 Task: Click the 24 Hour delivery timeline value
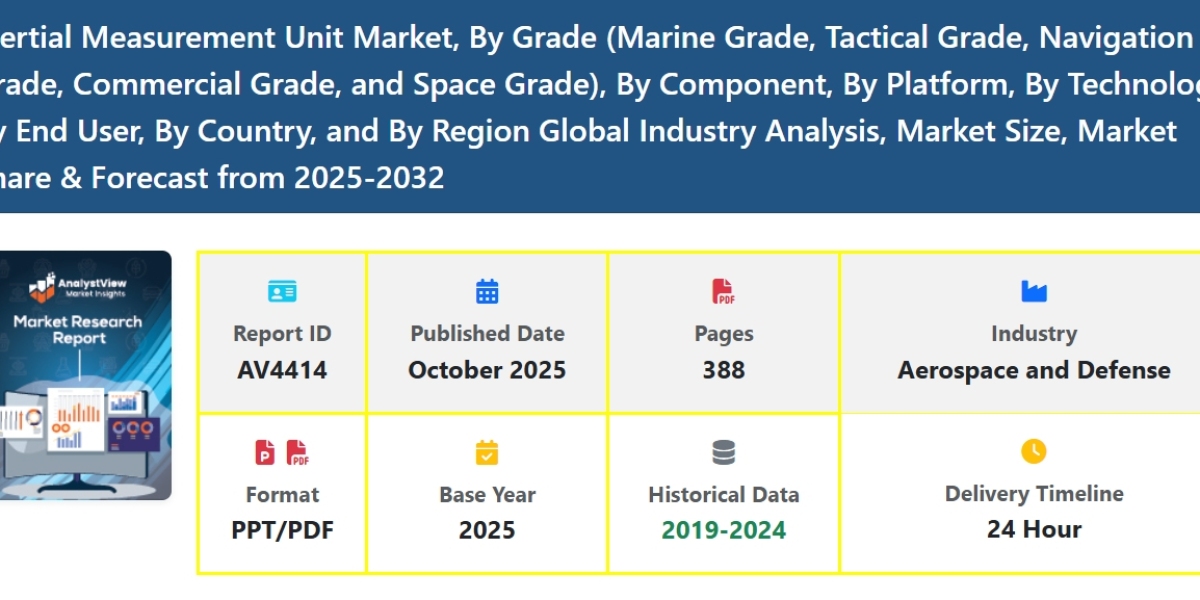(1033, 530)
